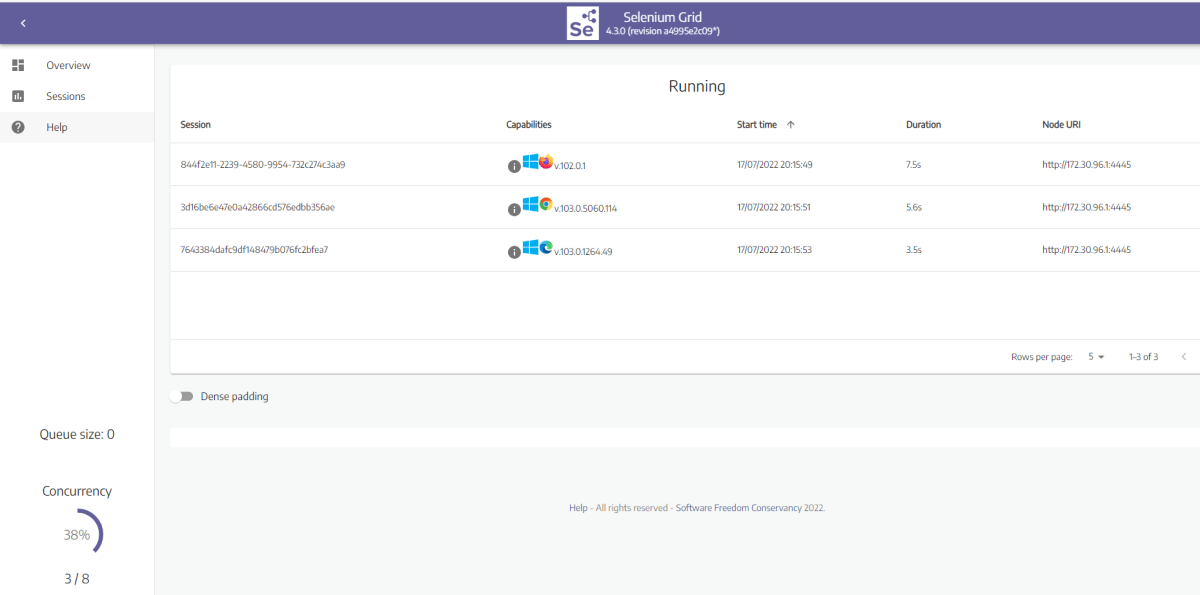Open the Rows per page dropdown

coord(1096,357)
